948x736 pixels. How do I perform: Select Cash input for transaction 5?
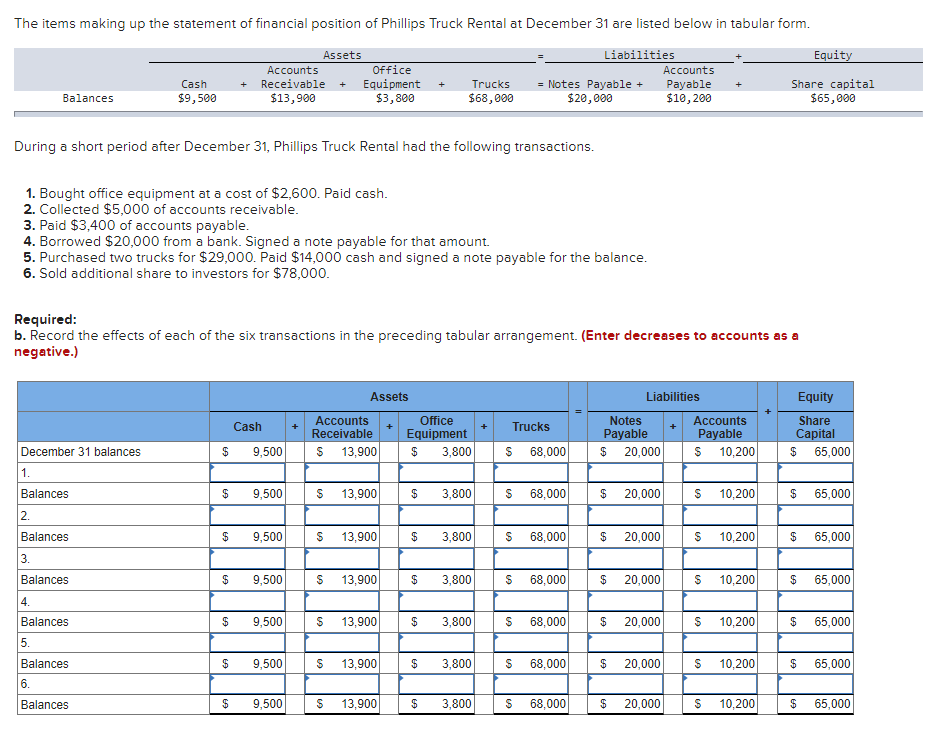click(x=247, y=643)
